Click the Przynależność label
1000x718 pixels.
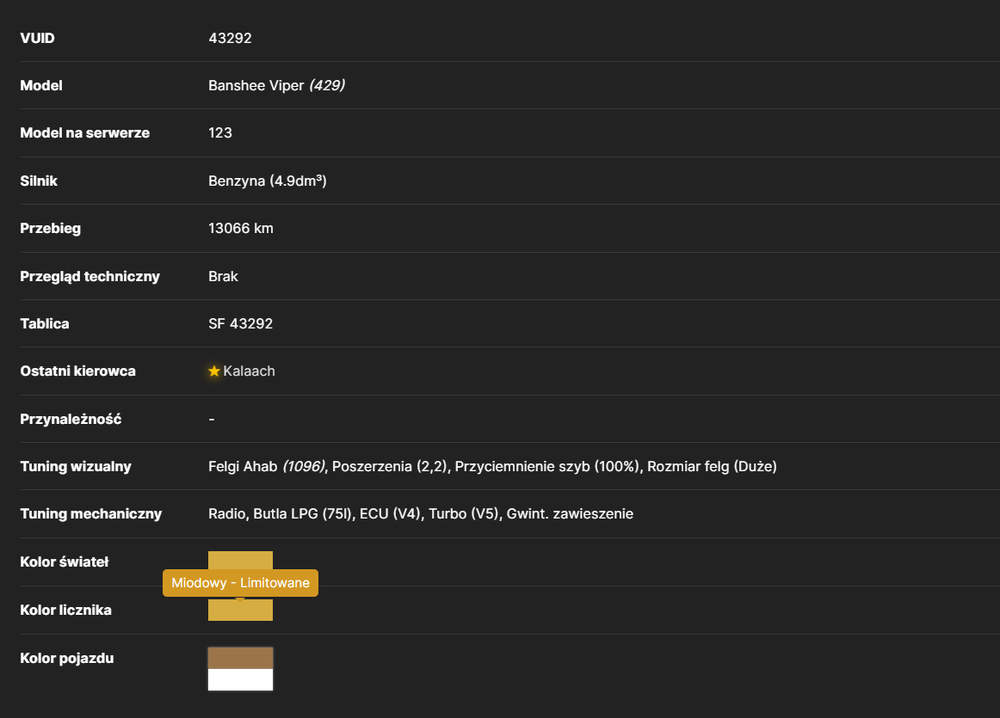tap(71, 419)
